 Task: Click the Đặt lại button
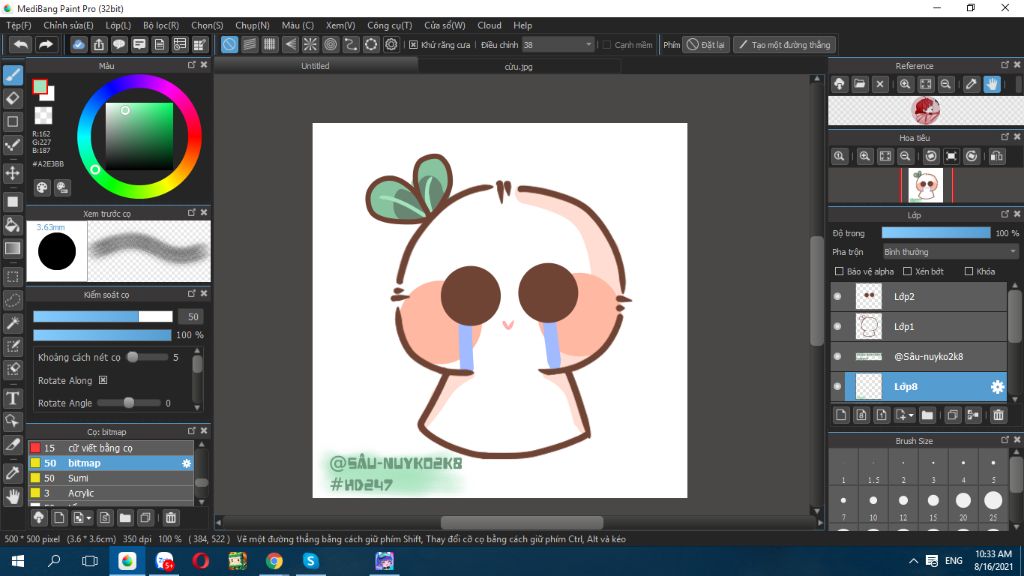tap(706, 45)
